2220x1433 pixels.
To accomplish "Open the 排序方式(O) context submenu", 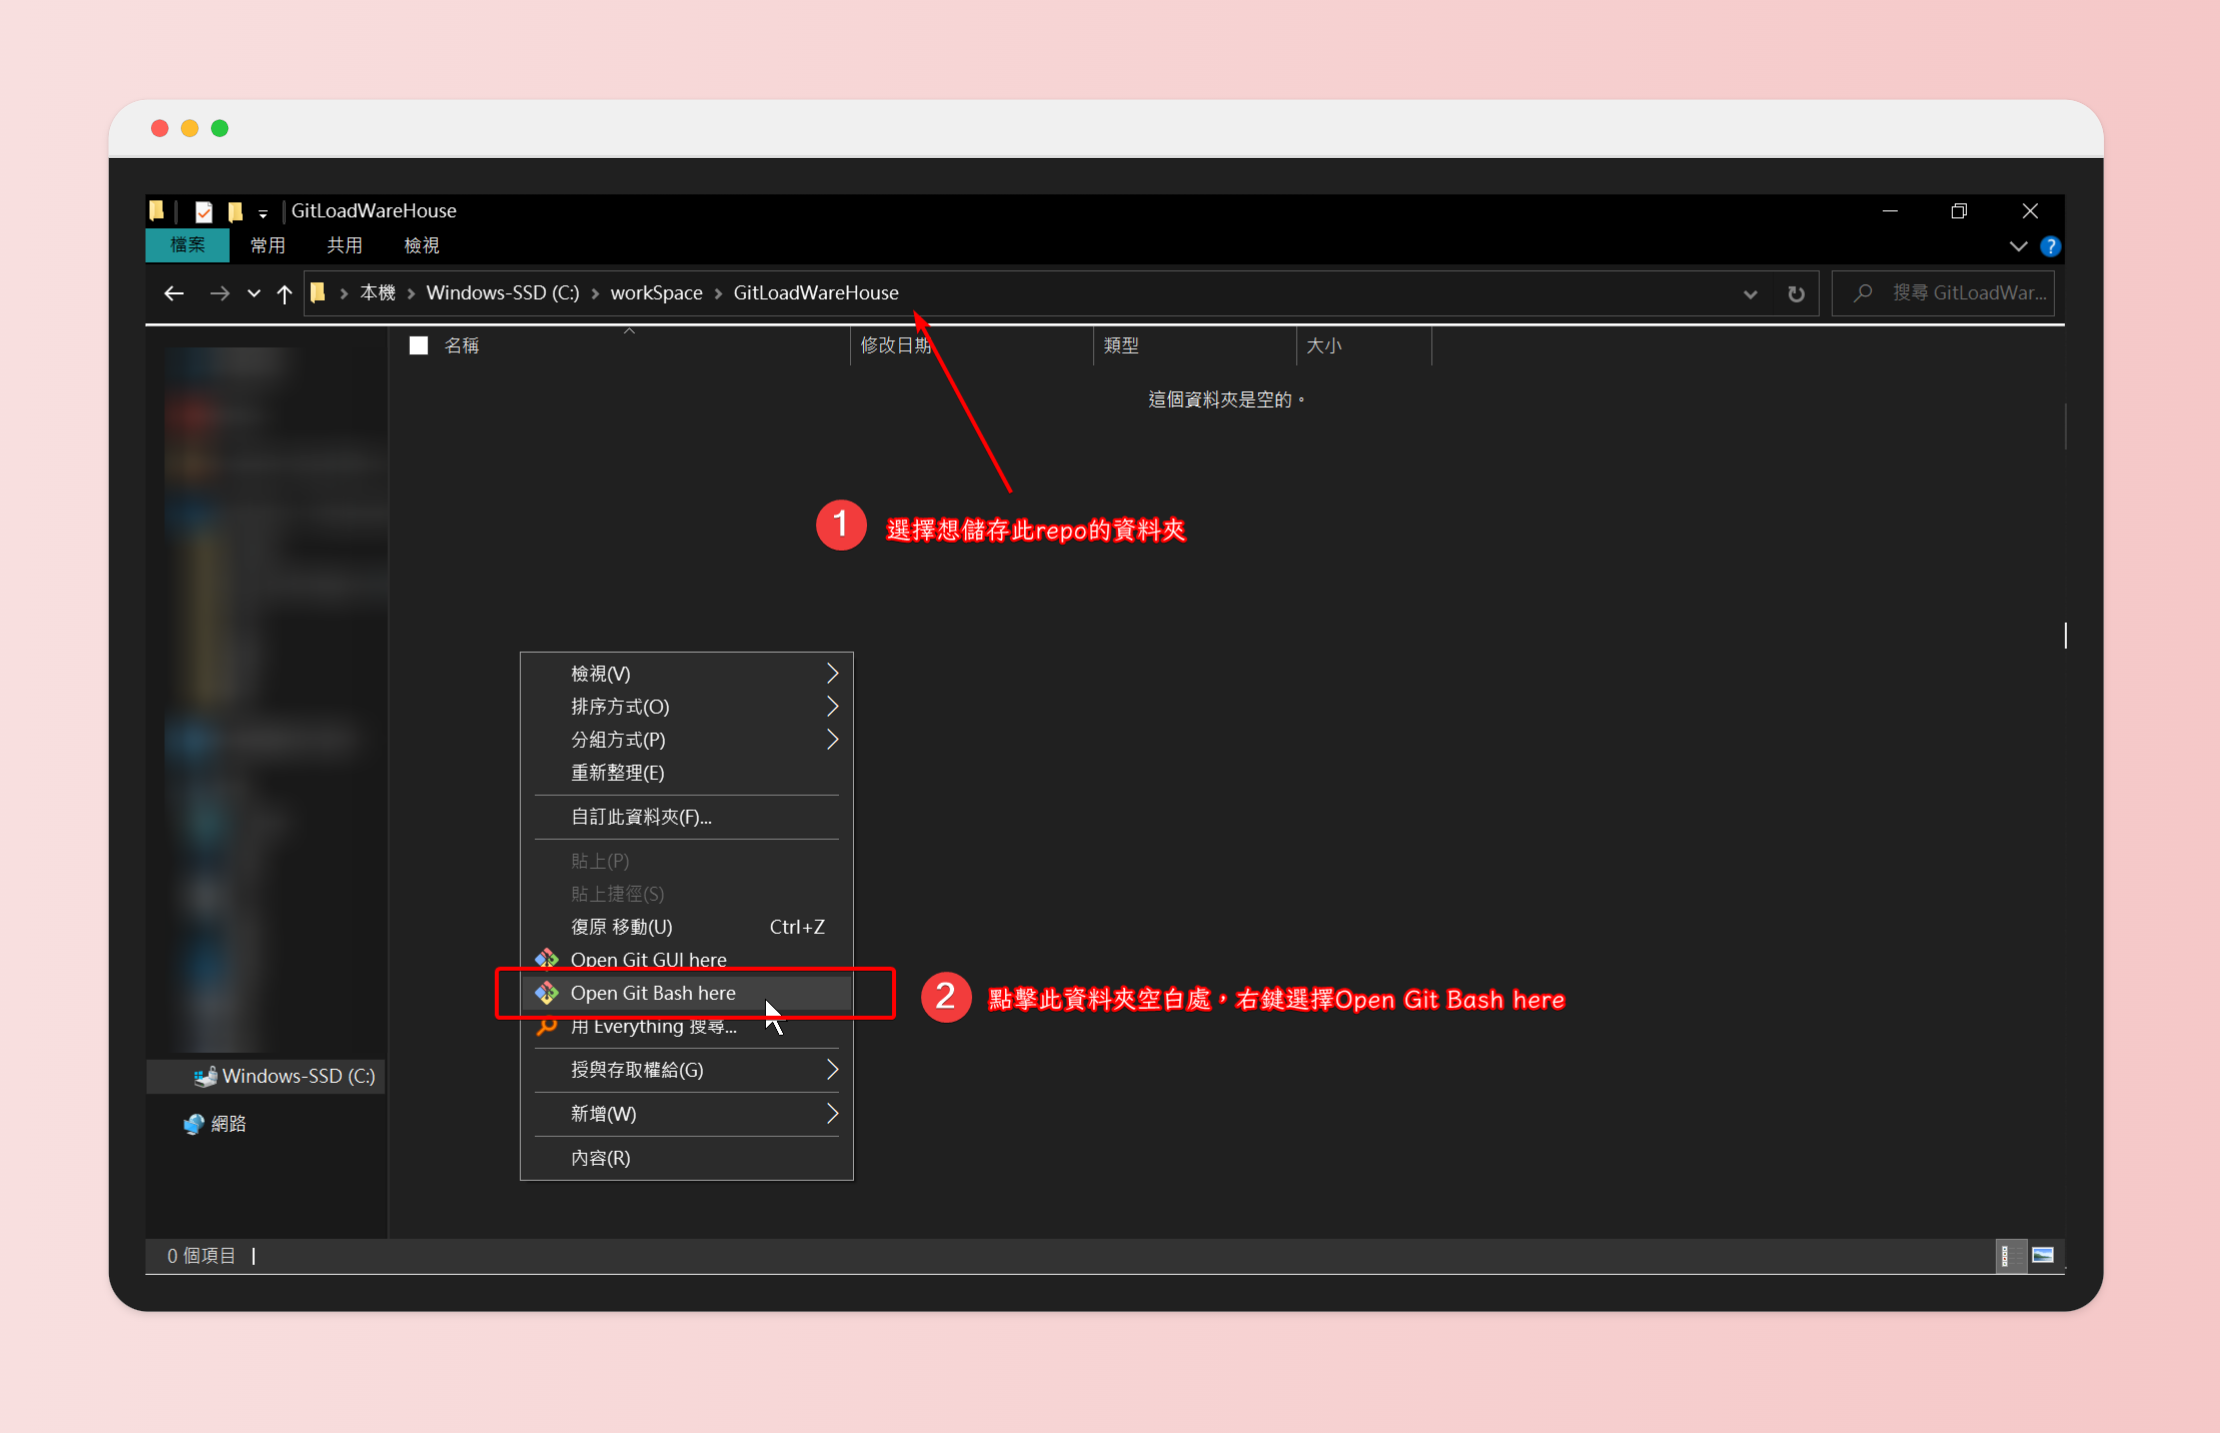I will [x=686, y=707].
